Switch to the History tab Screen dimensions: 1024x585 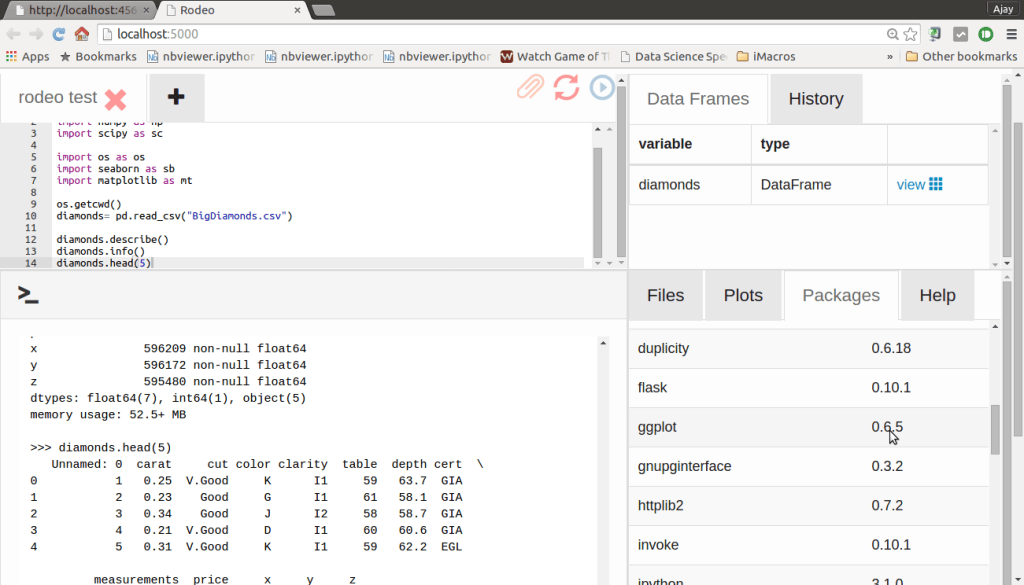click(x=816, y=99)
